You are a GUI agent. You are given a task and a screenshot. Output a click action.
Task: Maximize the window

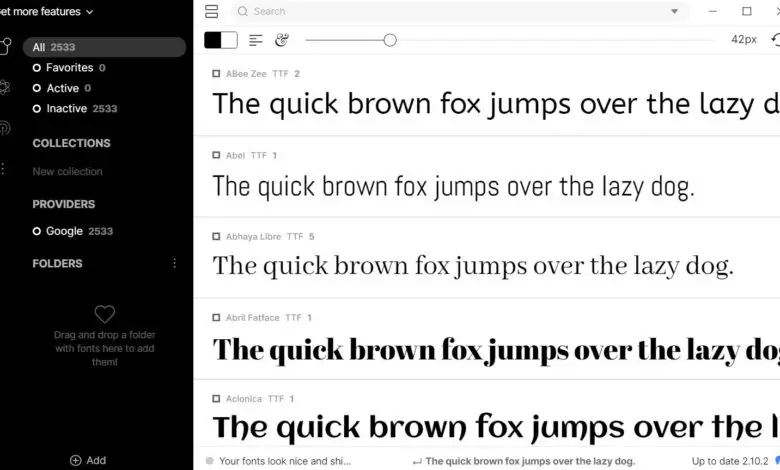(747, 11)
